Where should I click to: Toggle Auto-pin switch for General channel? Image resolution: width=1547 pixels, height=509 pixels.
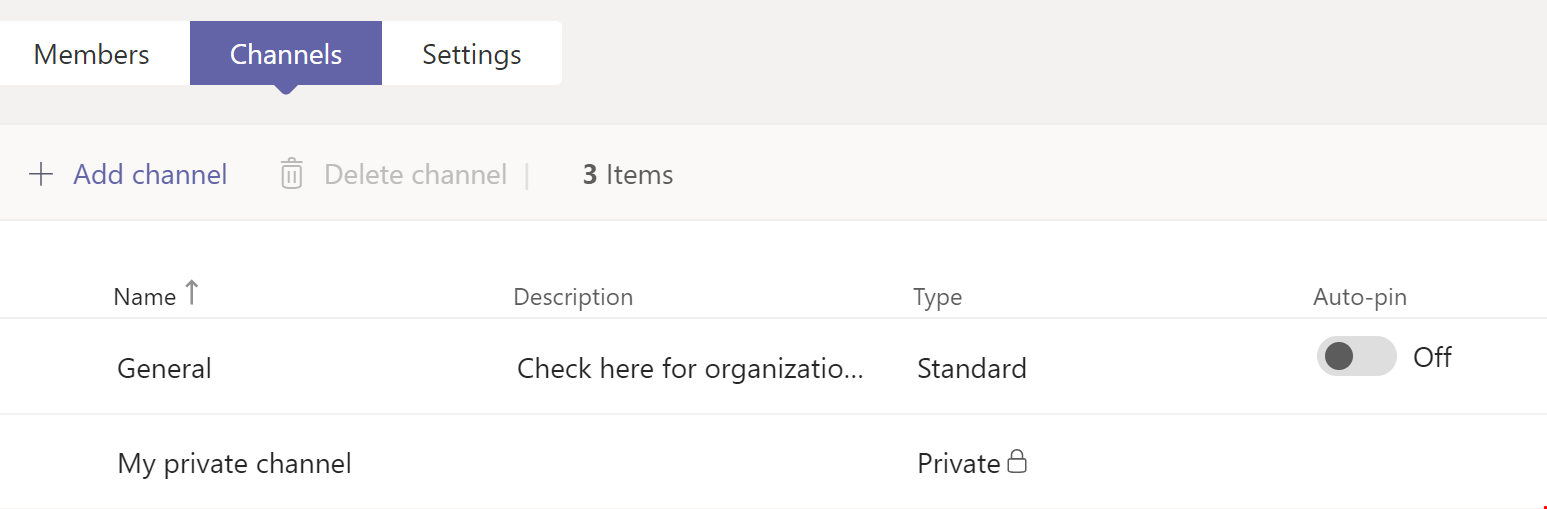tap(1356, 356)
